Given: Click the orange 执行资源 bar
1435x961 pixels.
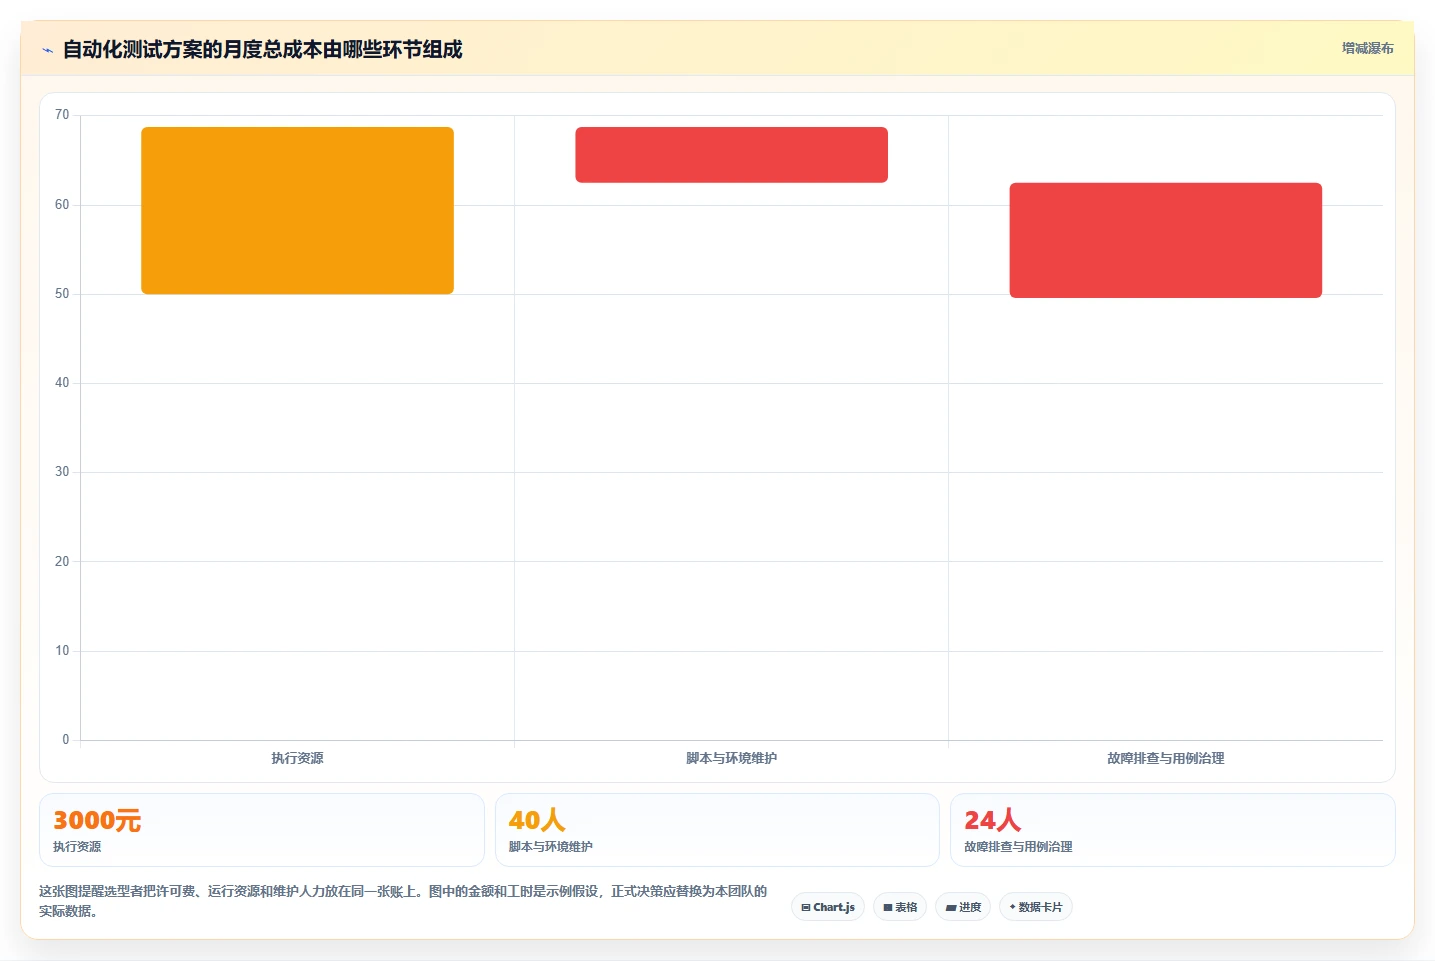Looking at the screenshot, I should tap(297, 210).
